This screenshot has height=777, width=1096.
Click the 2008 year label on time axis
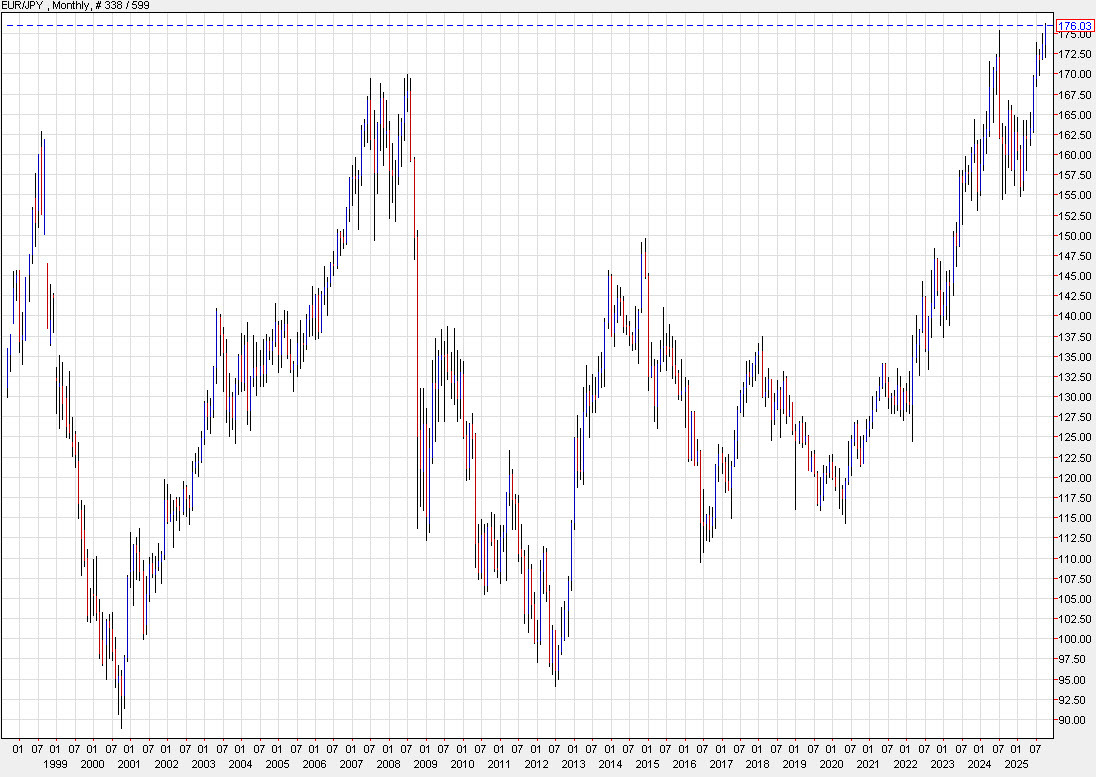[x=388, y=763]
